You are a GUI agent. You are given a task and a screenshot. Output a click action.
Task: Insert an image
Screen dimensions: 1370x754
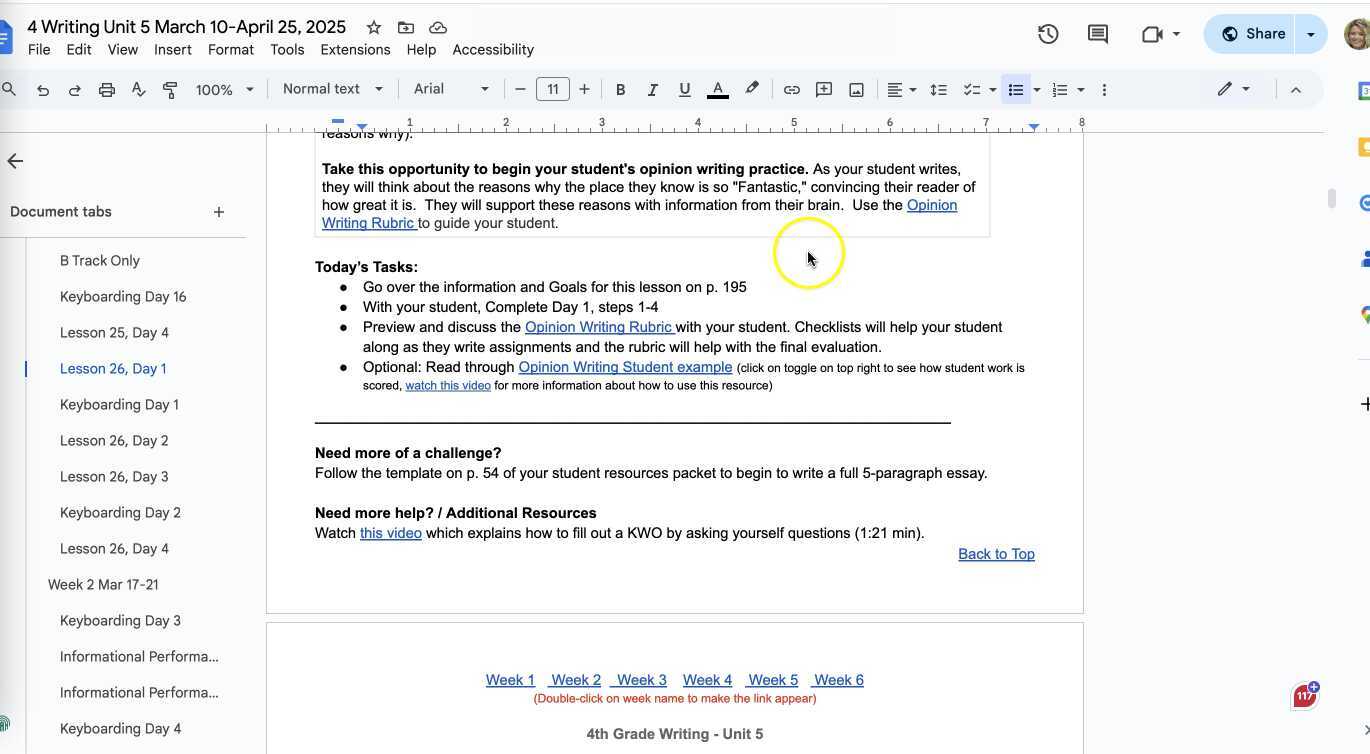click(x=855, y=89)
